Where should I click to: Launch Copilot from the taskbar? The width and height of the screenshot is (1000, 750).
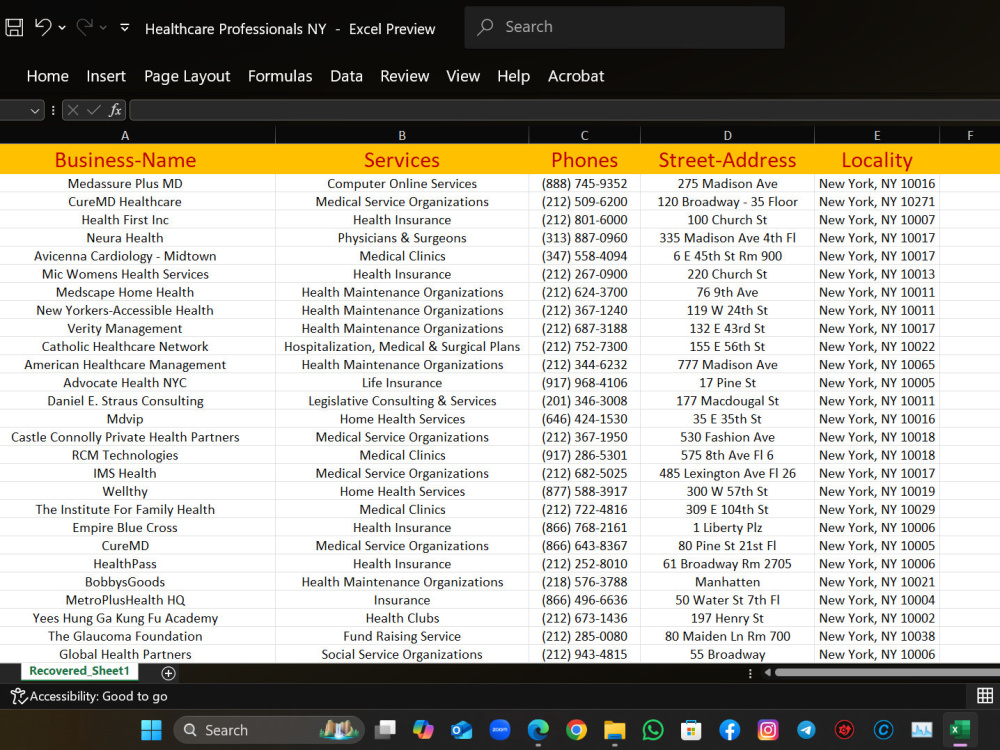423,730
